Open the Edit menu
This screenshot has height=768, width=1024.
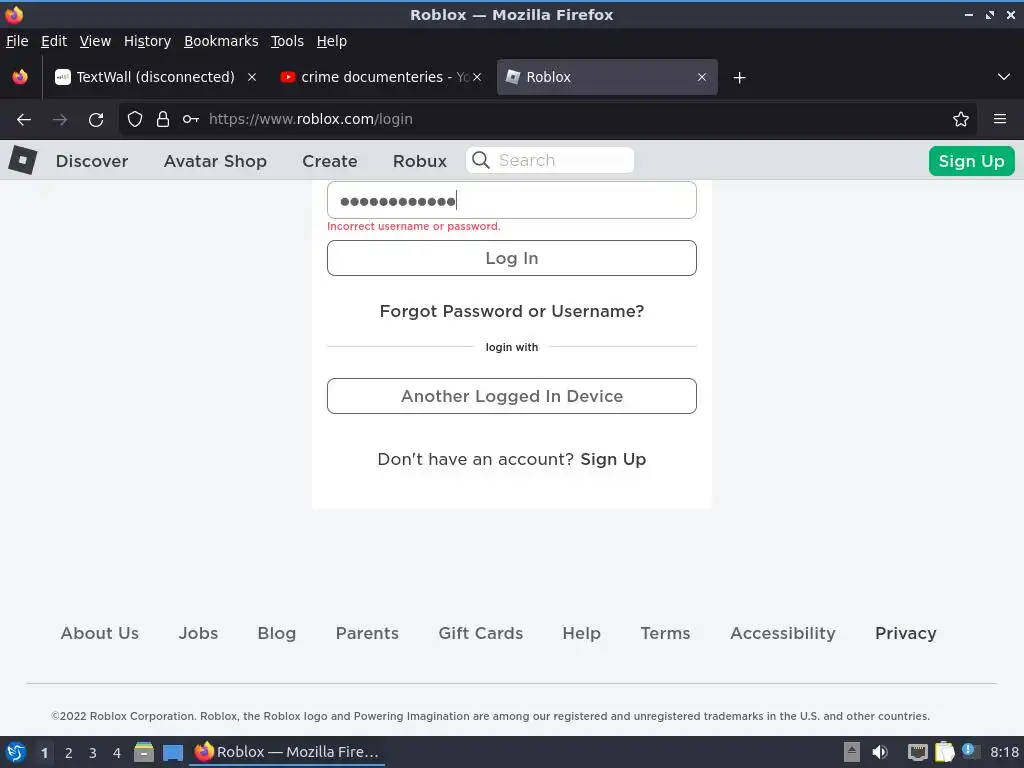54,41
